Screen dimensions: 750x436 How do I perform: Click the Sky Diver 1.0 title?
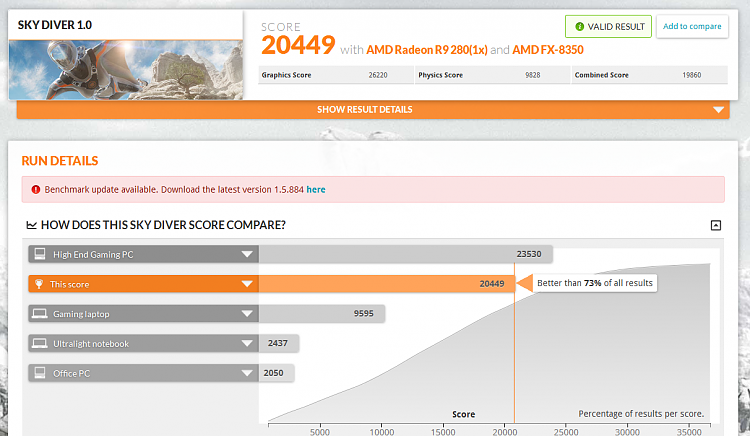[55, 25]
